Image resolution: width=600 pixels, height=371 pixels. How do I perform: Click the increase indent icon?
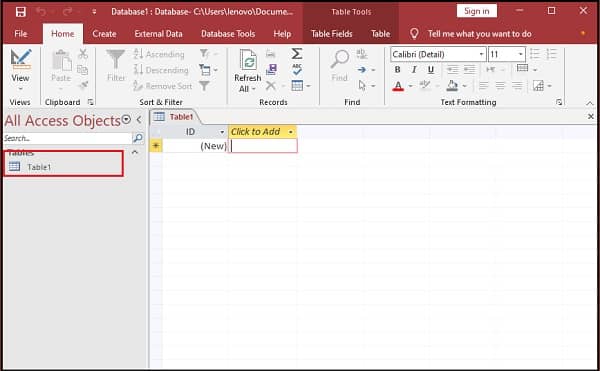click(x=470, y=70)
